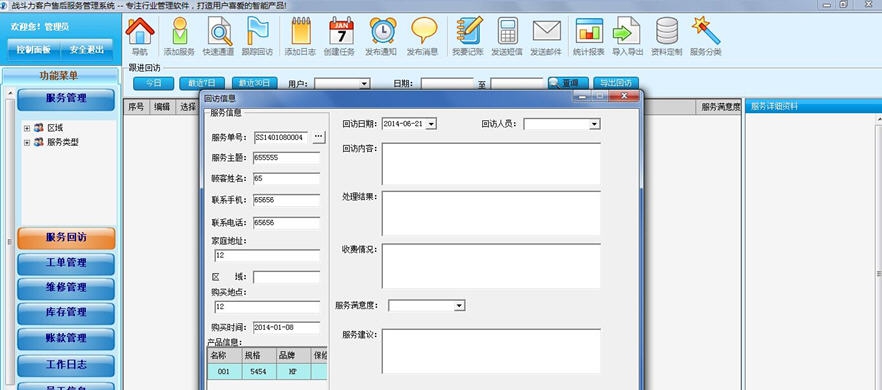Click the 服务主题 input field
Screen dimensions: 882x390
(x=286, y=158)
